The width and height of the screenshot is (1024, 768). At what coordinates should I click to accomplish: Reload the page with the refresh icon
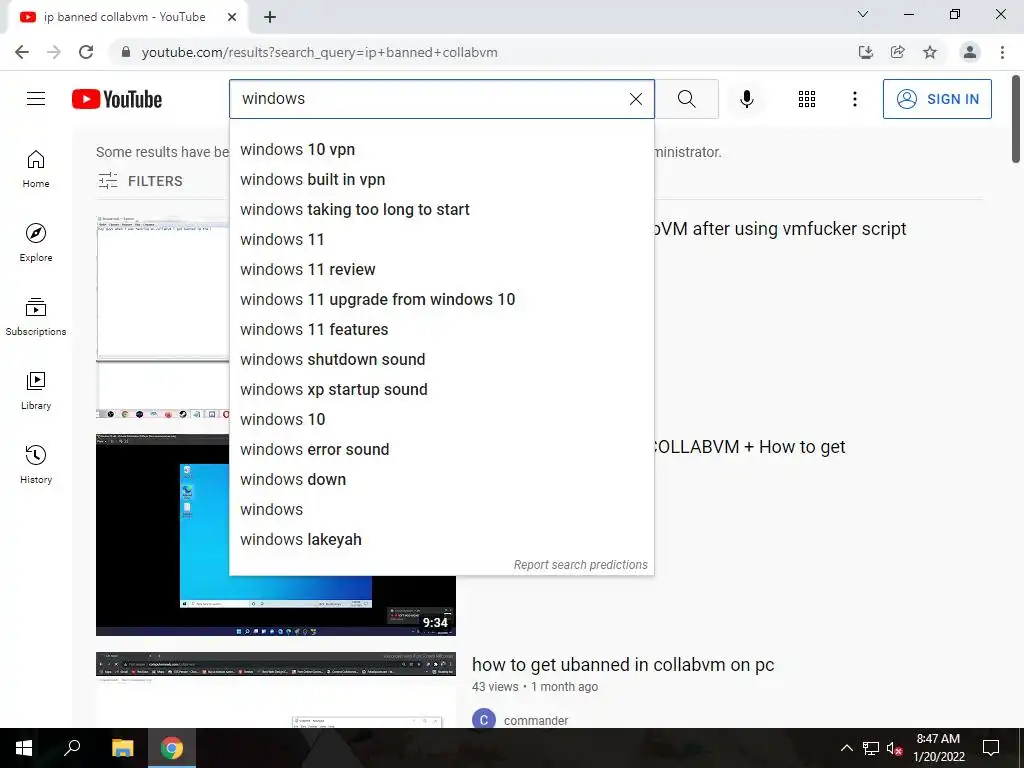click(x=86, y=52)
